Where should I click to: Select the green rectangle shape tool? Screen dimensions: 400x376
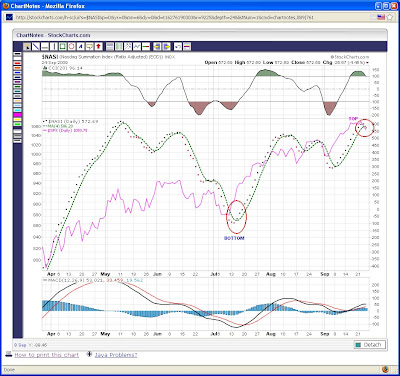pyautogui.click(x=62, y=47)
